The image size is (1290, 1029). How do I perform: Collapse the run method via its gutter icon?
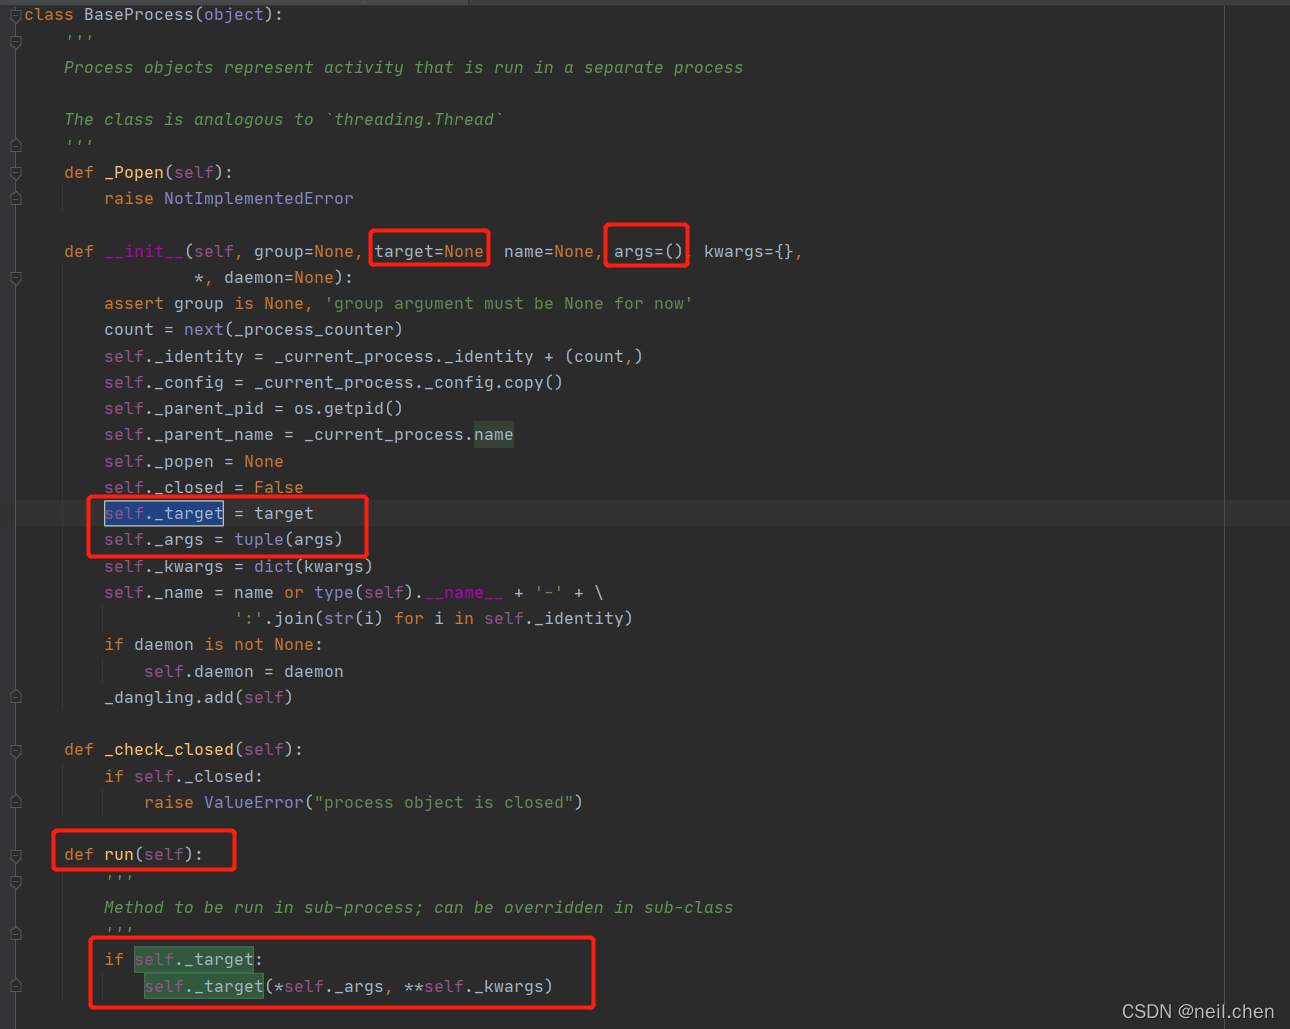click(15, 854)
